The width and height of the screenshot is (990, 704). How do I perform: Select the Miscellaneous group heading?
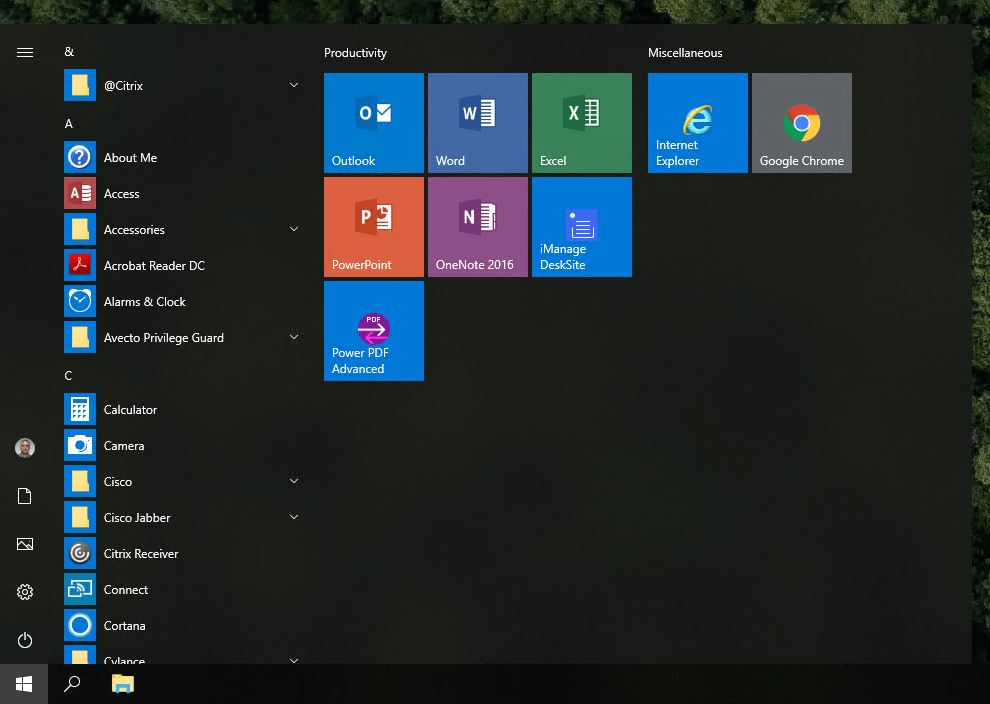685,53
